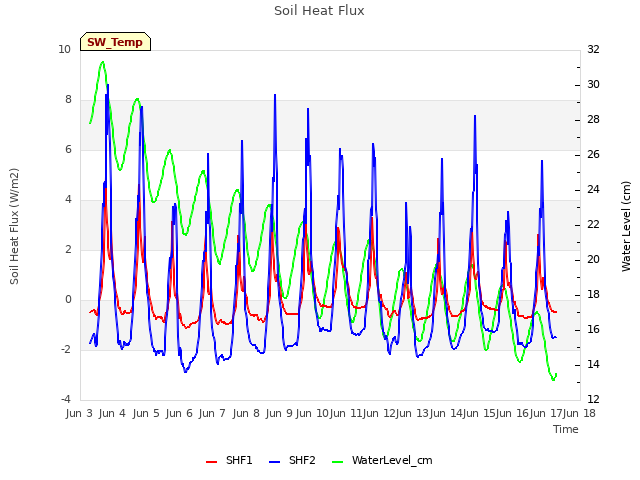
Task: Click the 10 tick on left axis
Action: click(x=64, y=49)
